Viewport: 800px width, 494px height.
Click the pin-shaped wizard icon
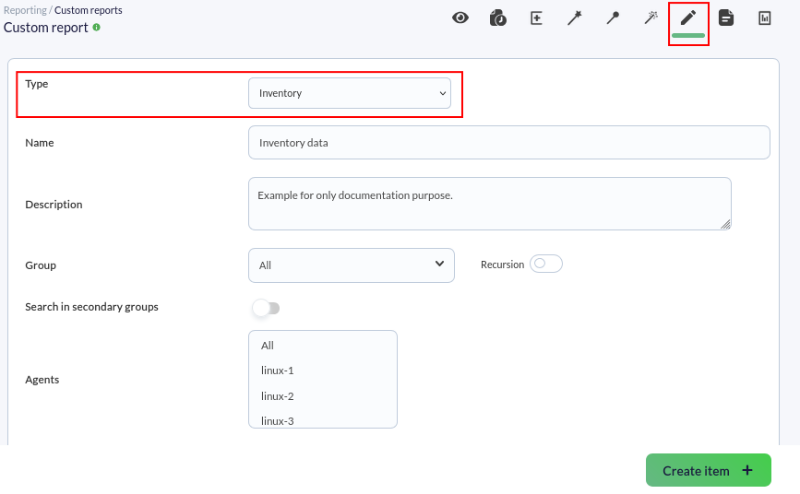(x=613, y=18)
